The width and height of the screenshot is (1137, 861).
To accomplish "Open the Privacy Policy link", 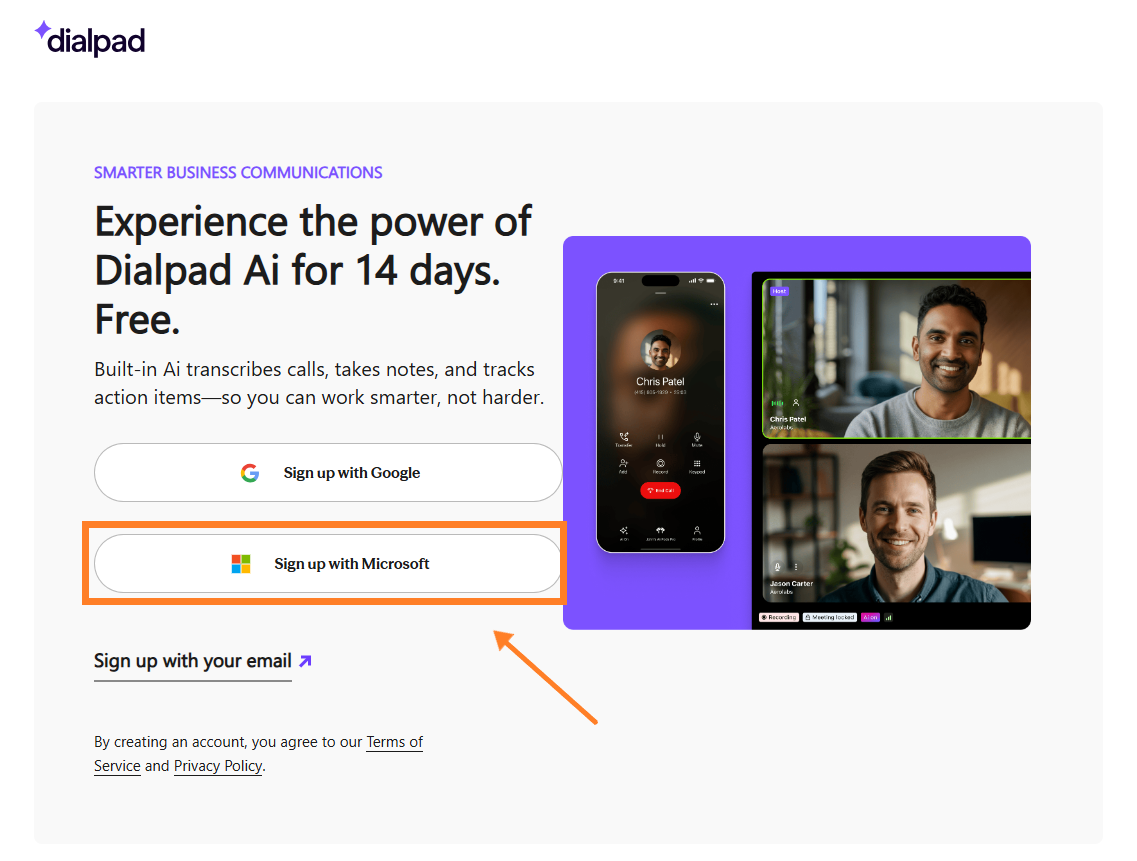I will click(x=218, y=766).
